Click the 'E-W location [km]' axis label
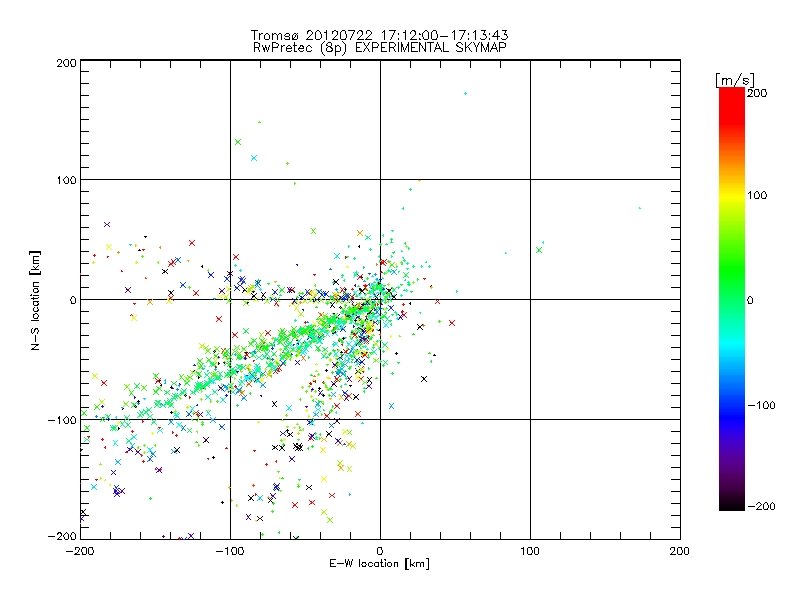Viewport: 800px width, 600px height. [x=380, y=563]
